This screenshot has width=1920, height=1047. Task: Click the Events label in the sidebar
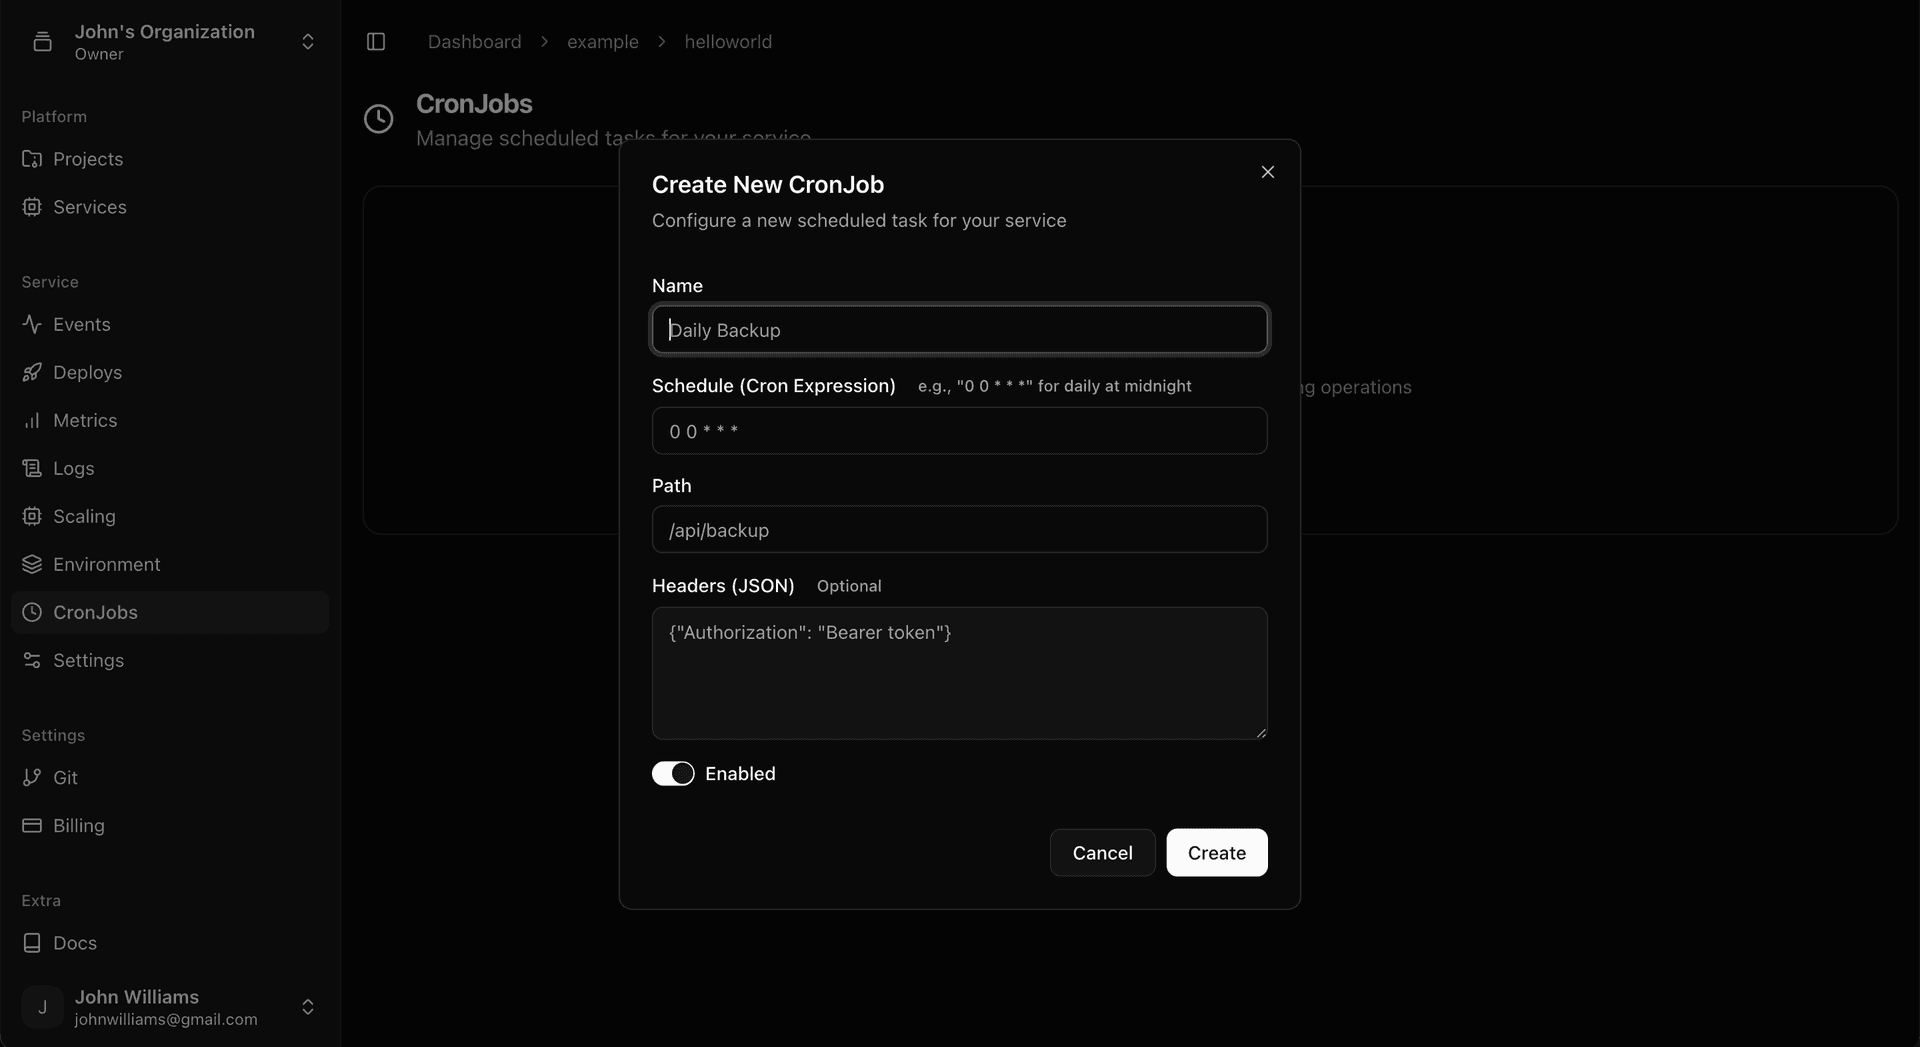coord(82,325)
